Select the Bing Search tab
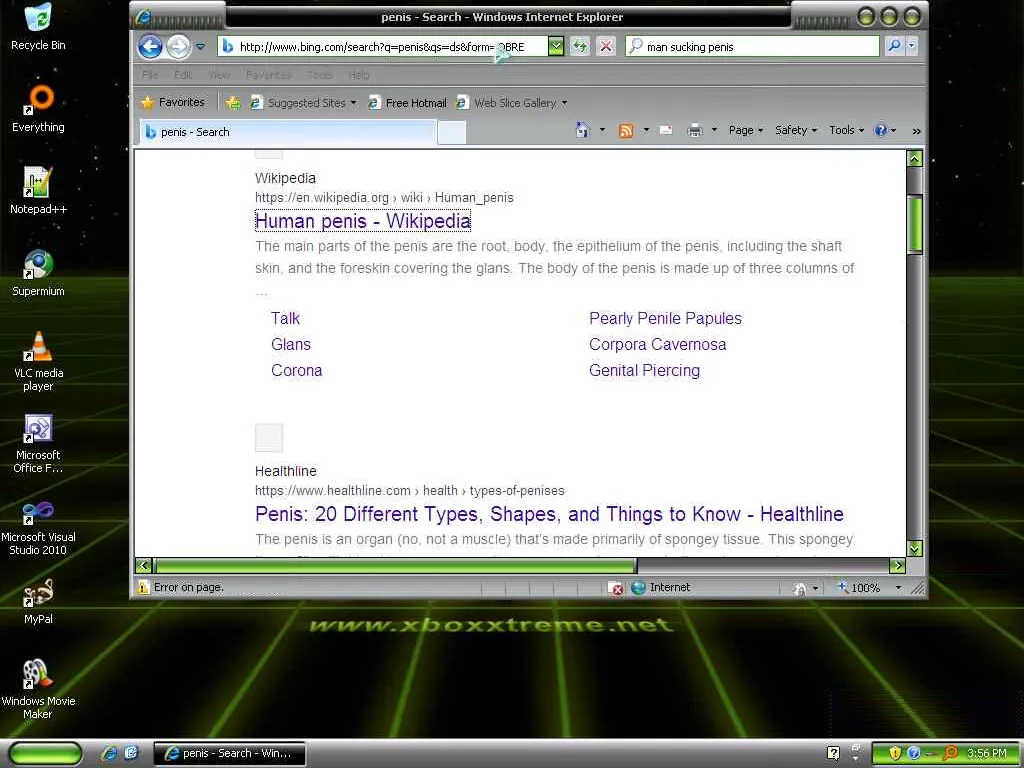Screen dimensions: 1024x768 click(x=287, y=132)
